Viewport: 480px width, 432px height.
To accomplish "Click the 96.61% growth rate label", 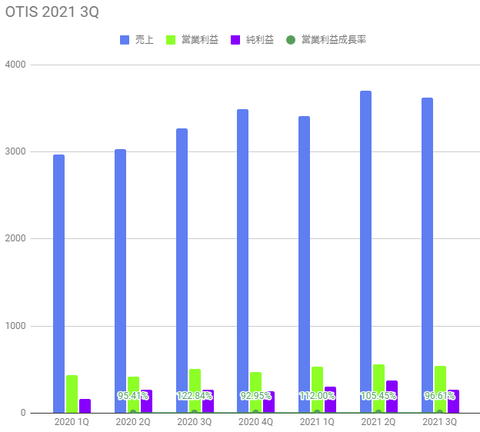I will [440, 396].
